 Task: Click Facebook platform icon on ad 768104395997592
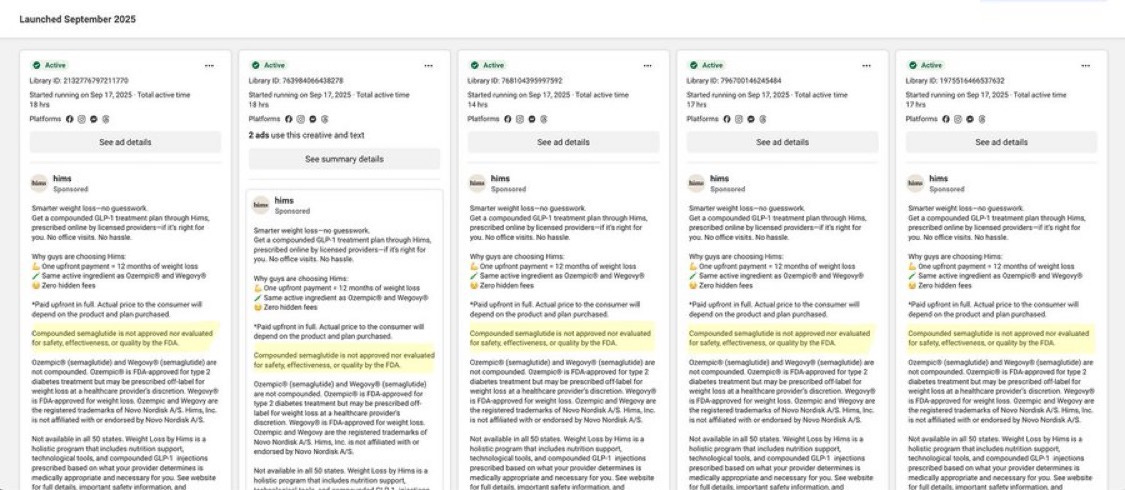508,119
